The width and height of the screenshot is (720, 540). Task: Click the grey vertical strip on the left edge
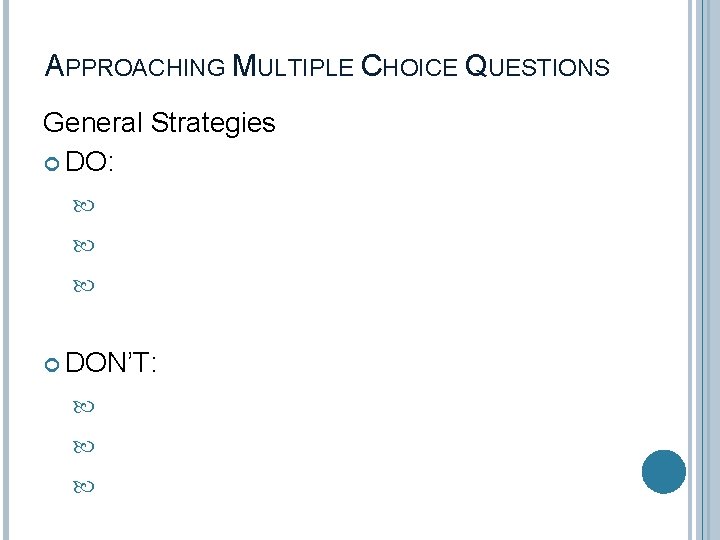[3, 270]
